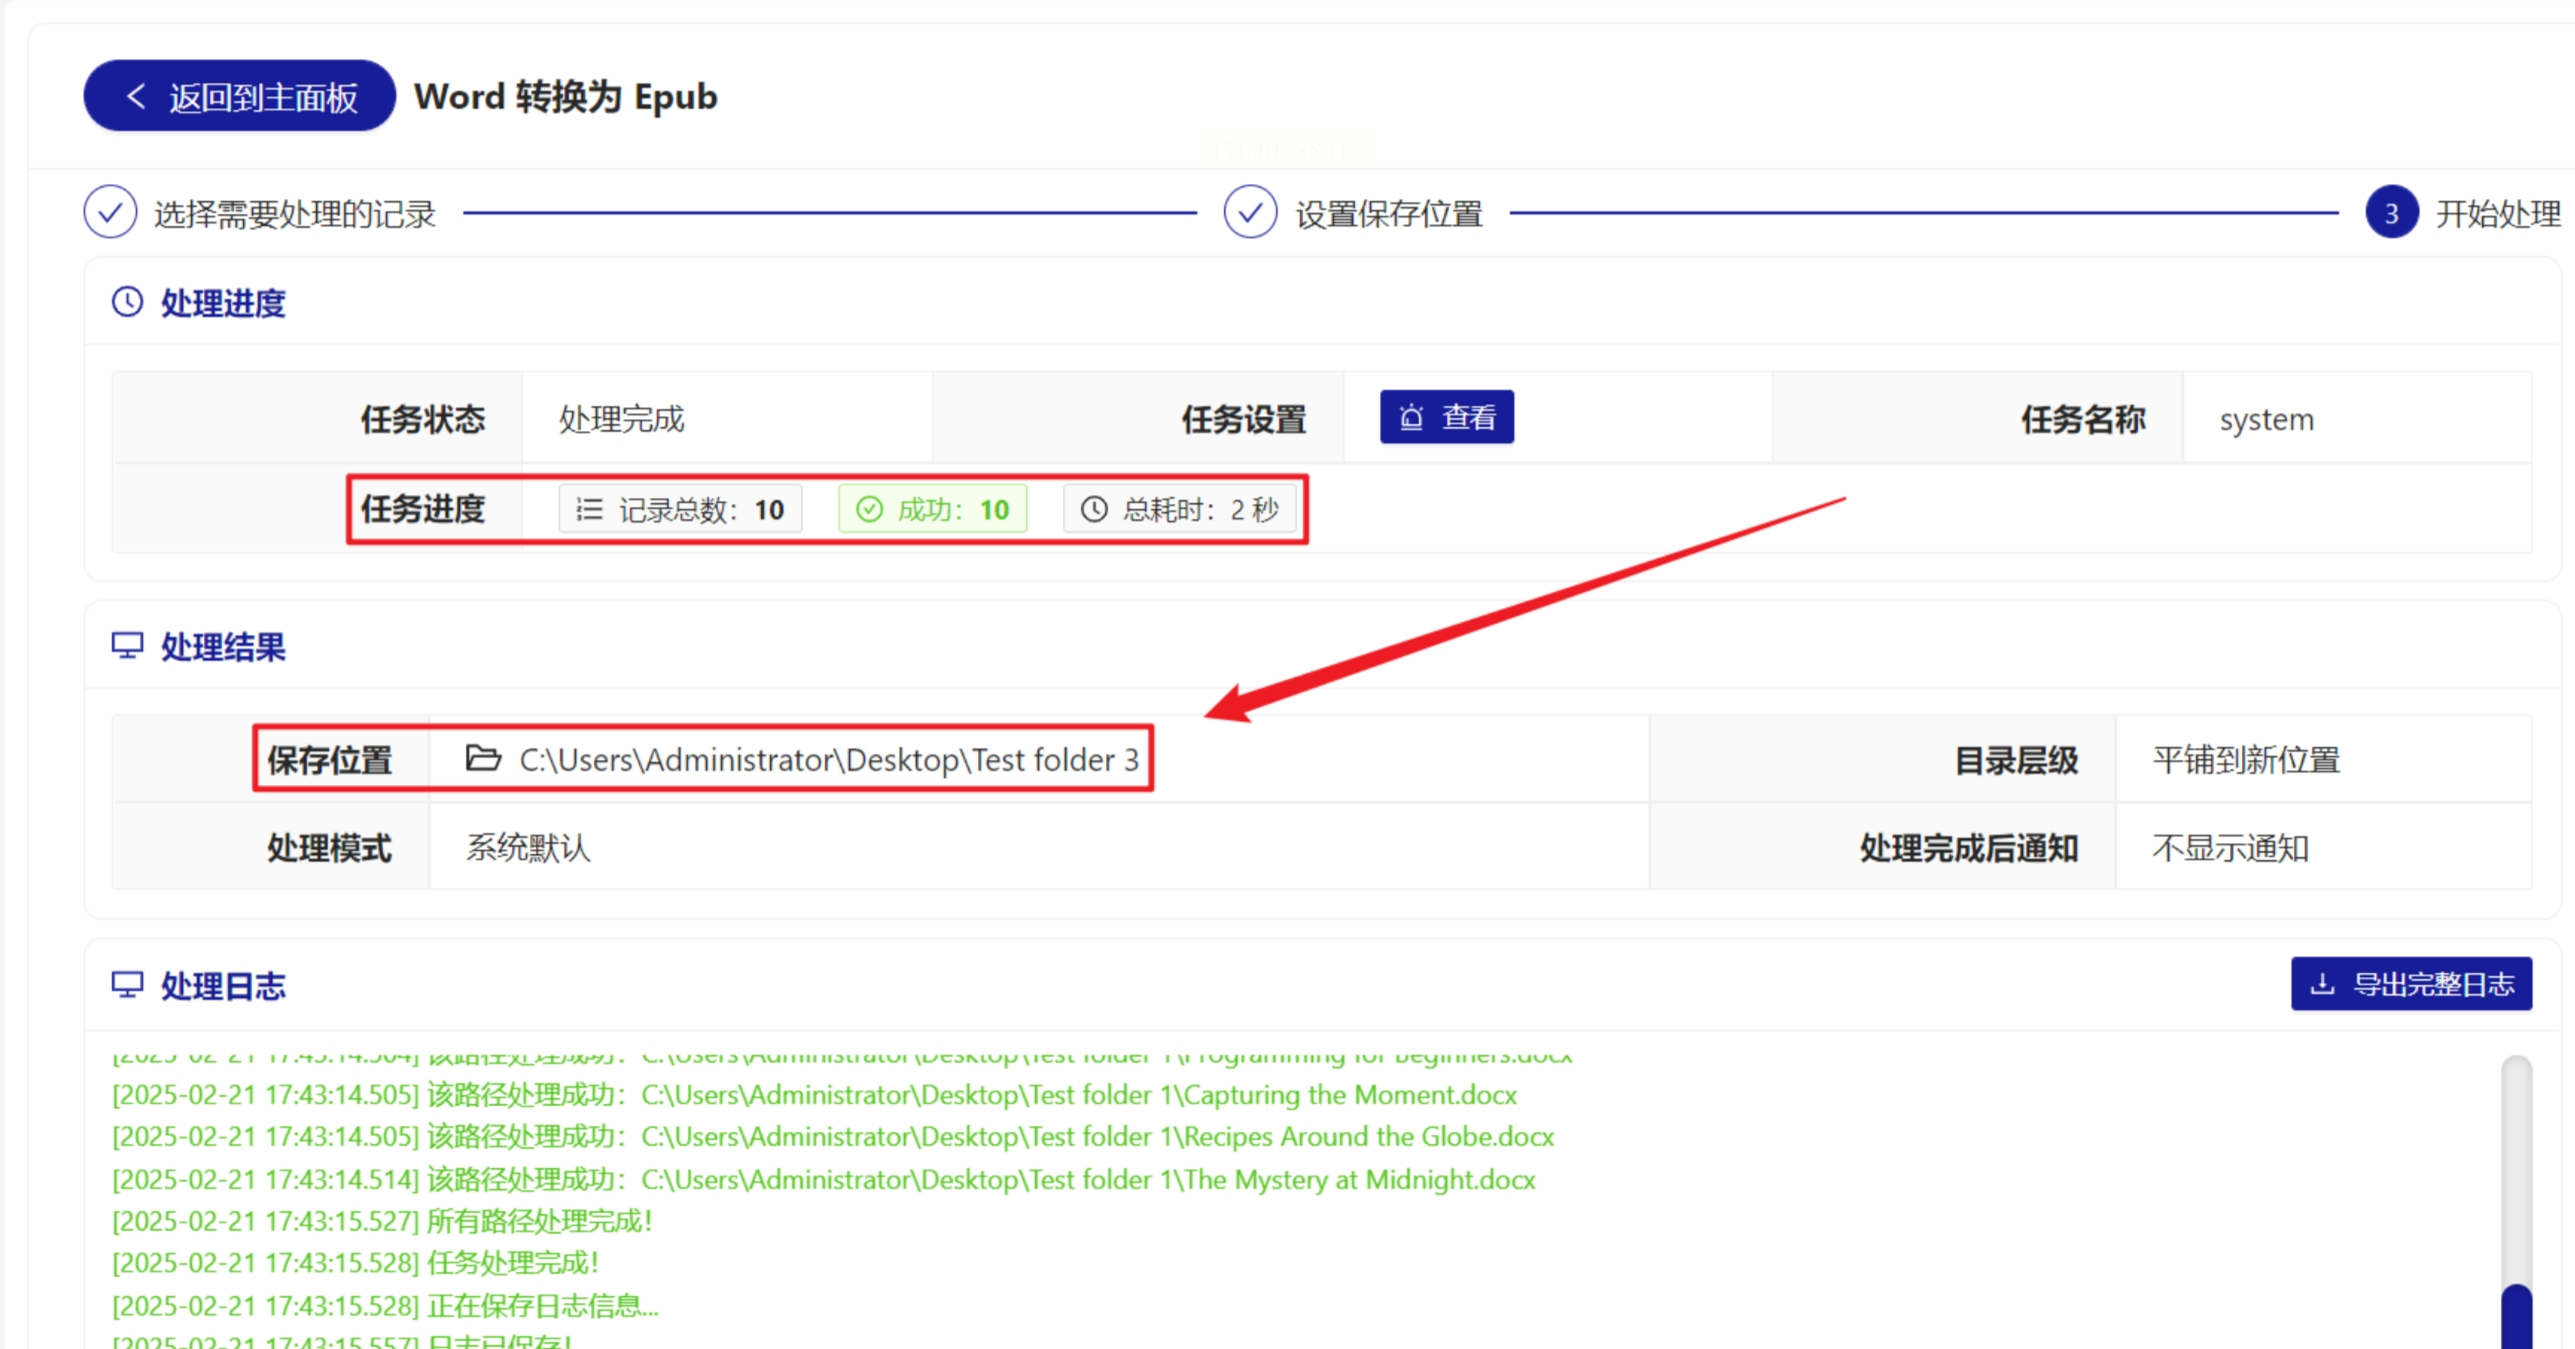
Task: Click the download icon on export log button
Action: pos(2322,984)
